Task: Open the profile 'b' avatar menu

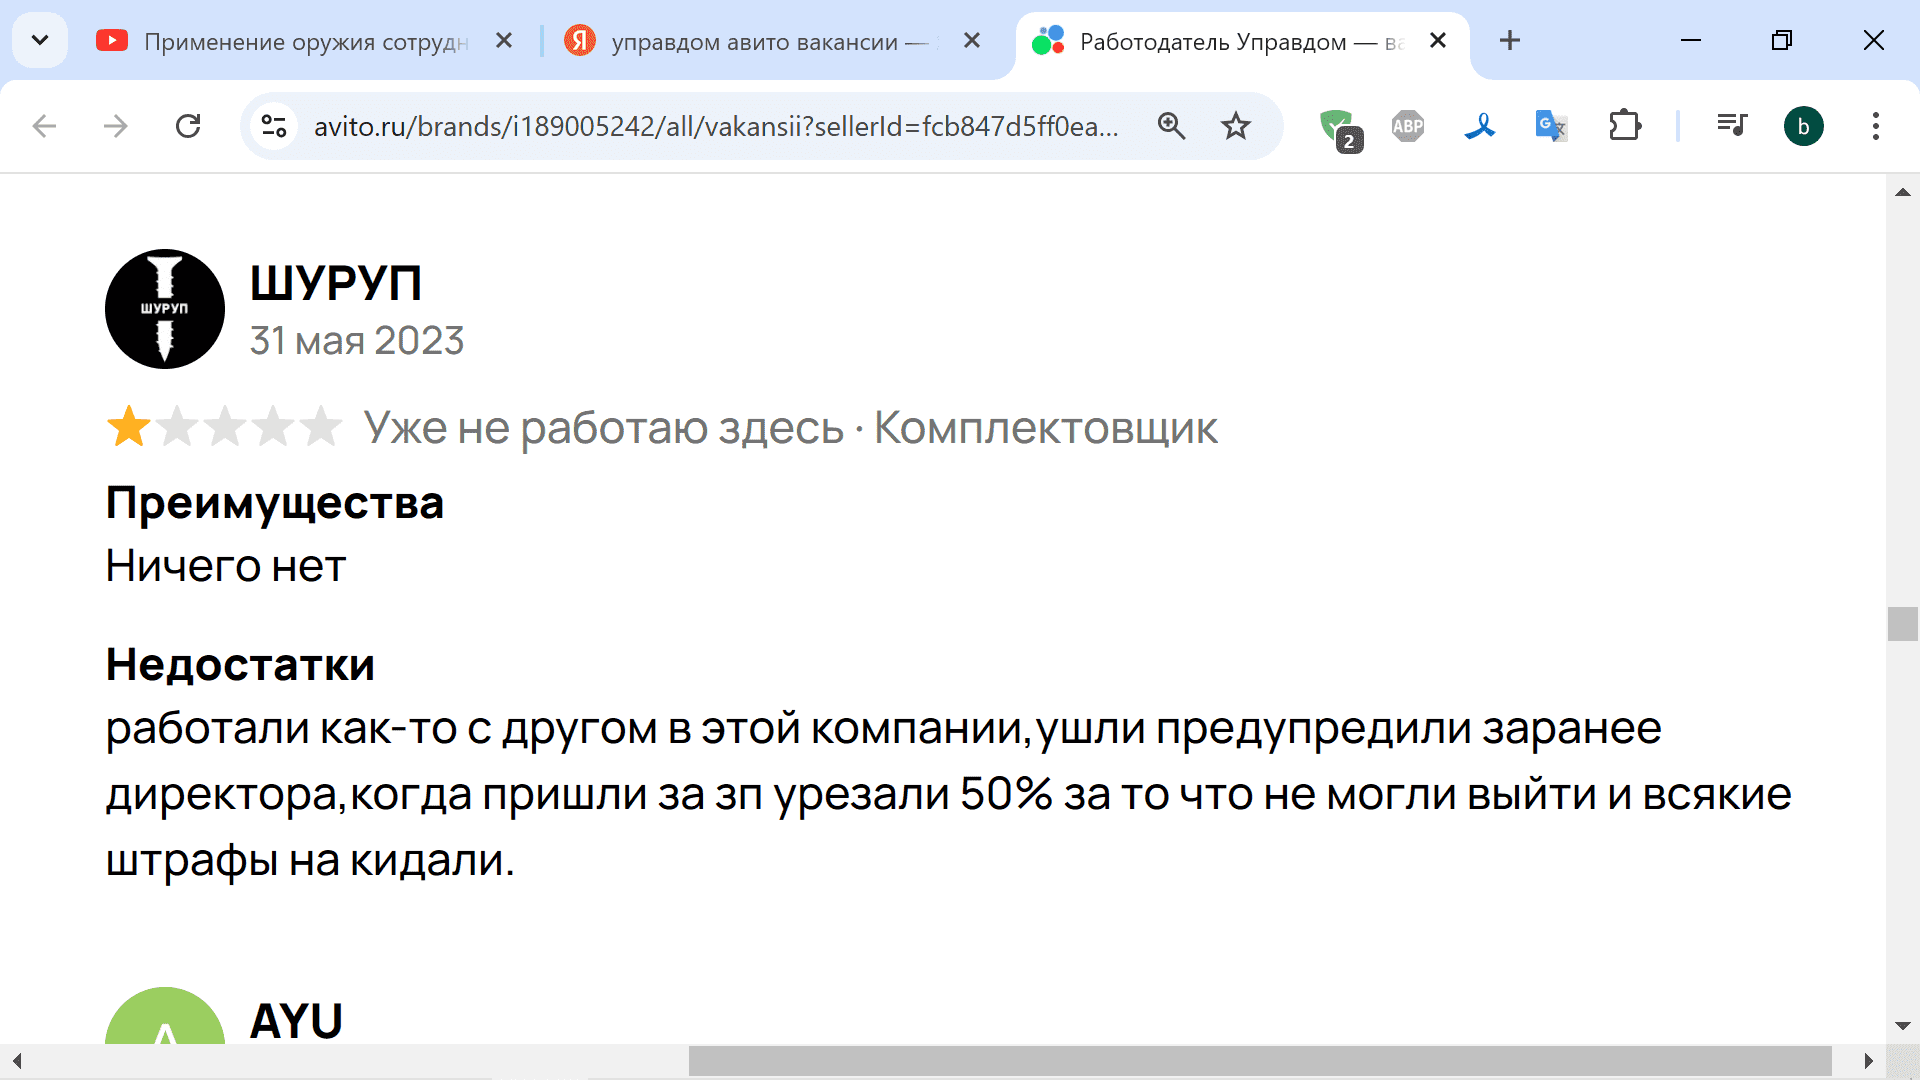Action: tap(1803, 126)
